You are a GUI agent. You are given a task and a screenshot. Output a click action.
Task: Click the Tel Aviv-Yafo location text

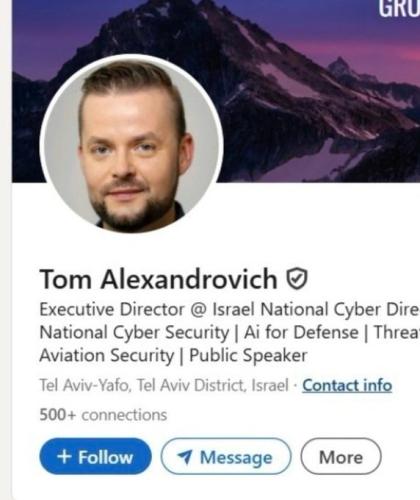pyautogui.click(x=164, y=385)
